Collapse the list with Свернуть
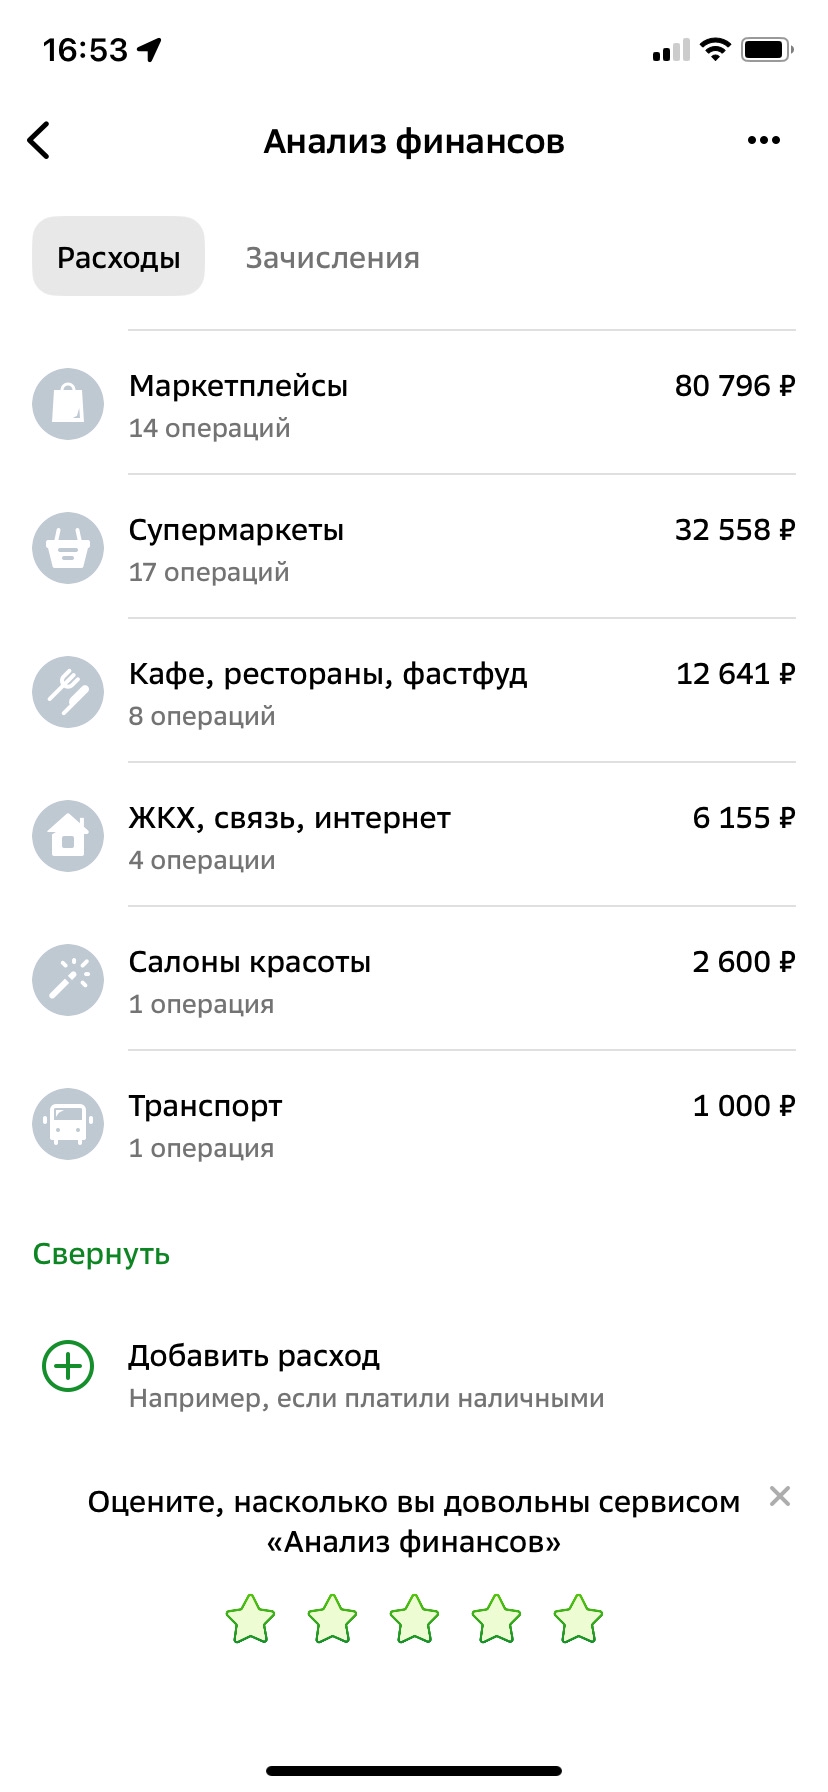Viewport: 828px width, 1792px height. [x=101, y=1254]
